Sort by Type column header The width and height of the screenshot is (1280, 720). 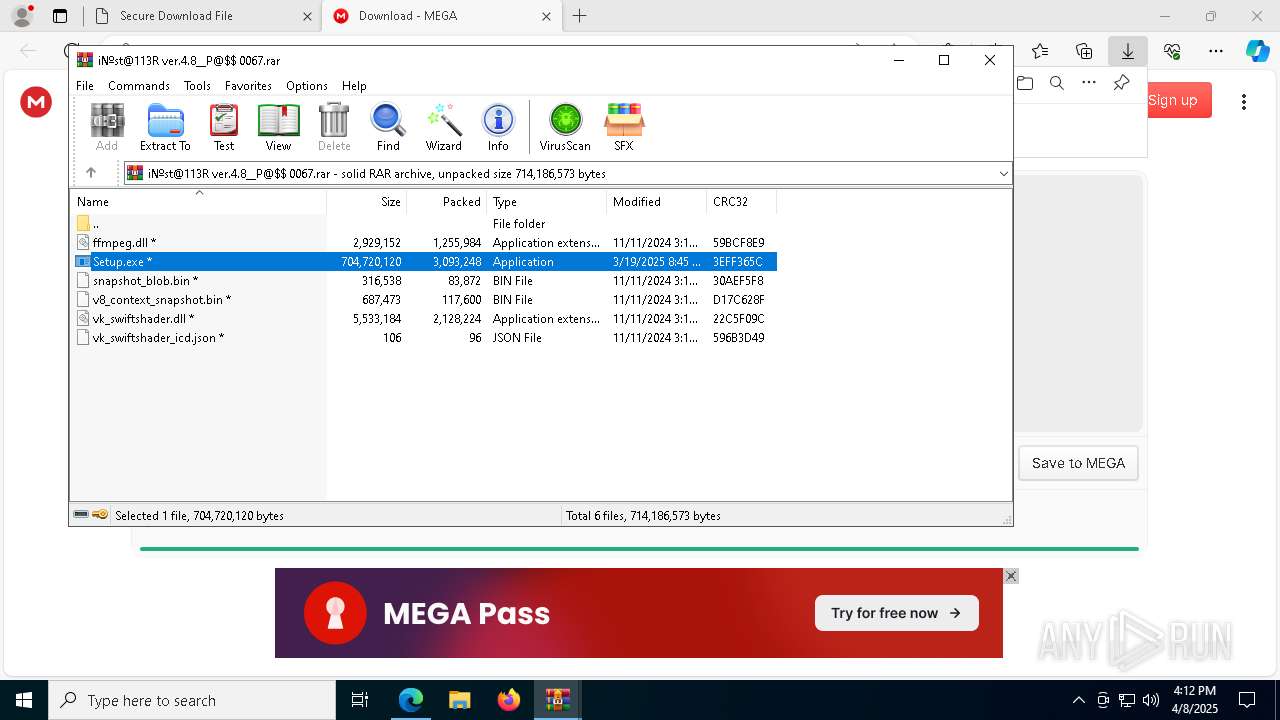547,201
